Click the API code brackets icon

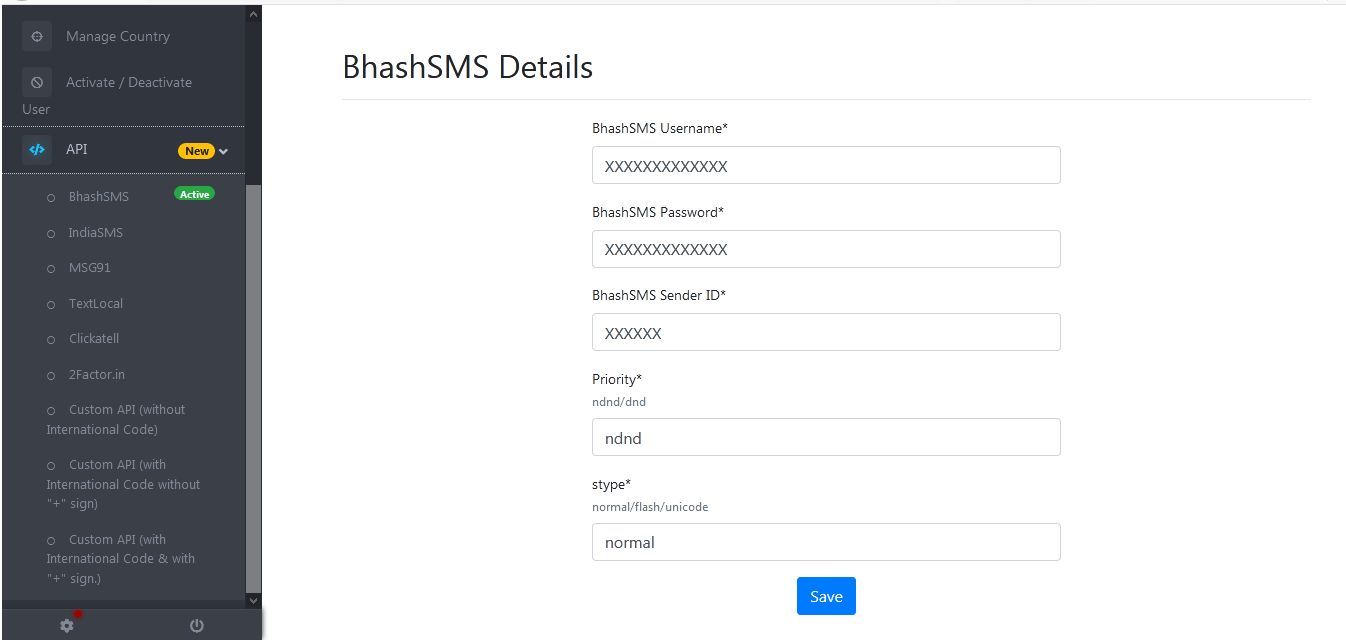(x=37, y=150)
